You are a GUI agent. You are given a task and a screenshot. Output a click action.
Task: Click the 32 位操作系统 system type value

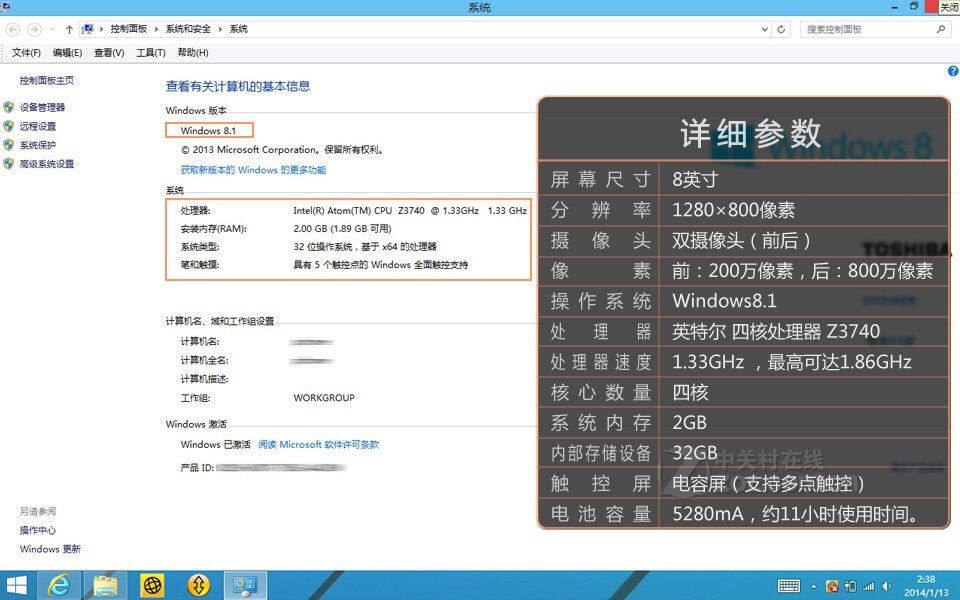(x=365, y=247)
